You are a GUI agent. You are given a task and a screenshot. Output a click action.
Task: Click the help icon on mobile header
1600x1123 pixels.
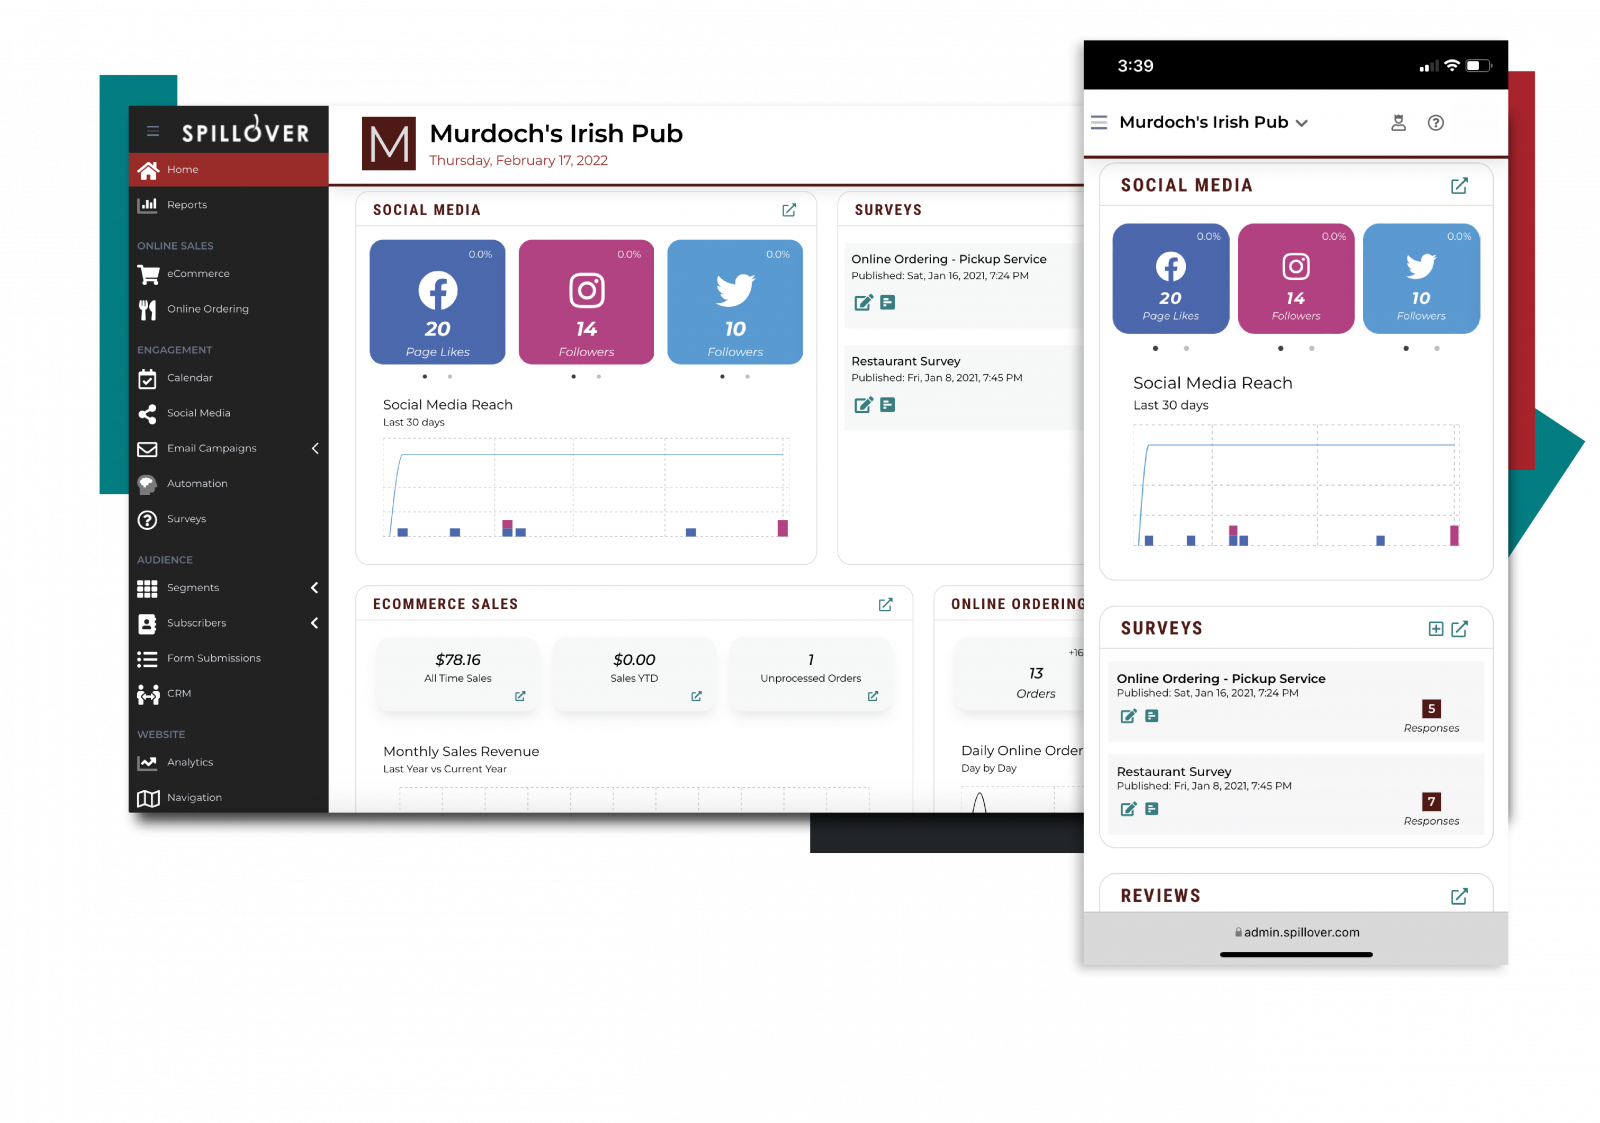[x=1436, y=123]
